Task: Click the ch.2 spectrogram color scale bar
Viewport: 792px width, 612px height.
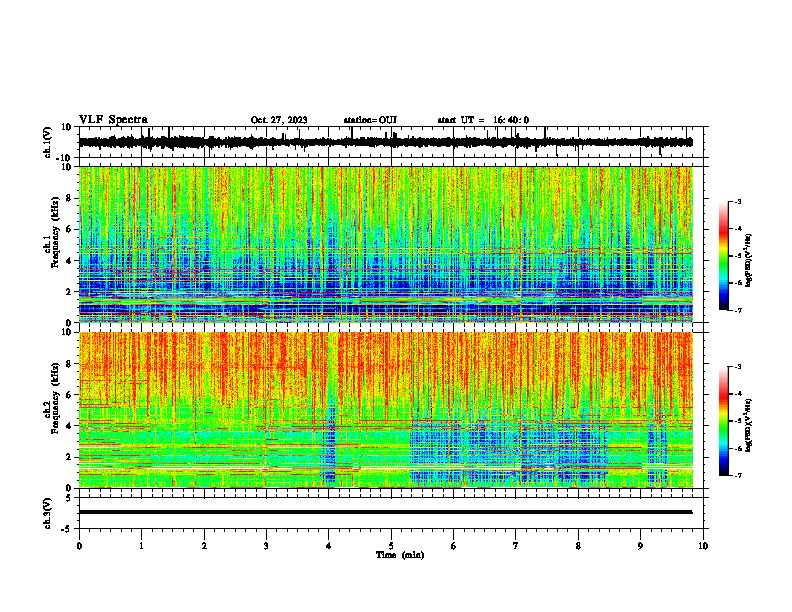Action: click(x=724, y=421)
